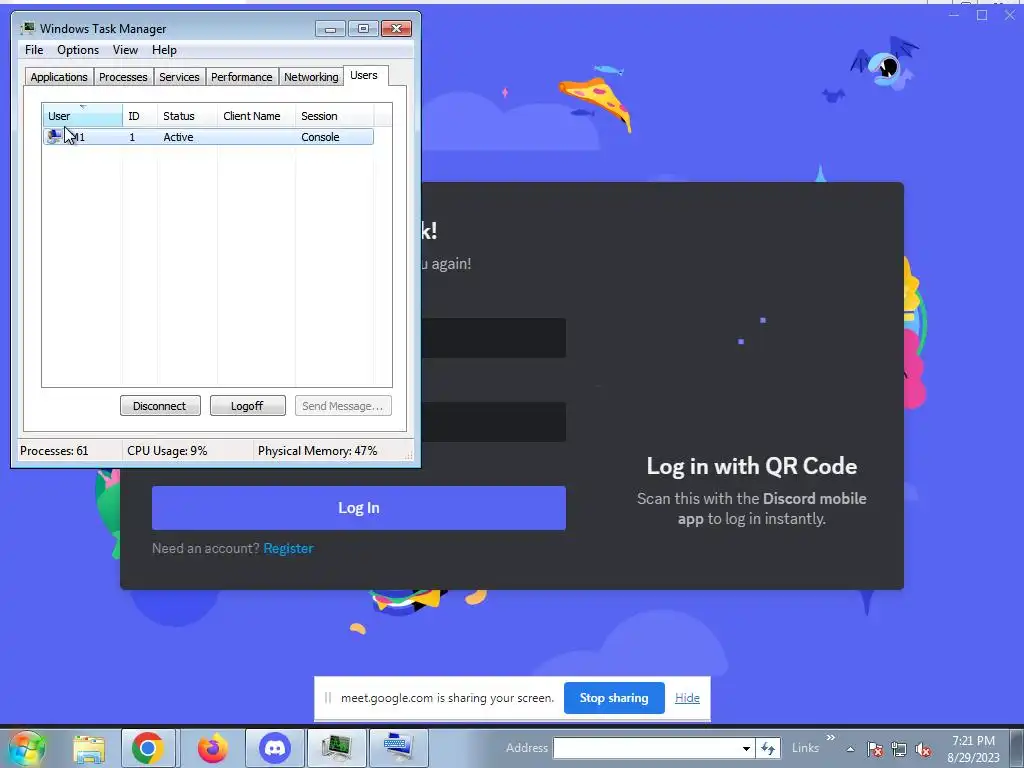Switch to the Networking tab
The height and width of the screenshot is (768, 1024).
coord(311,77)
